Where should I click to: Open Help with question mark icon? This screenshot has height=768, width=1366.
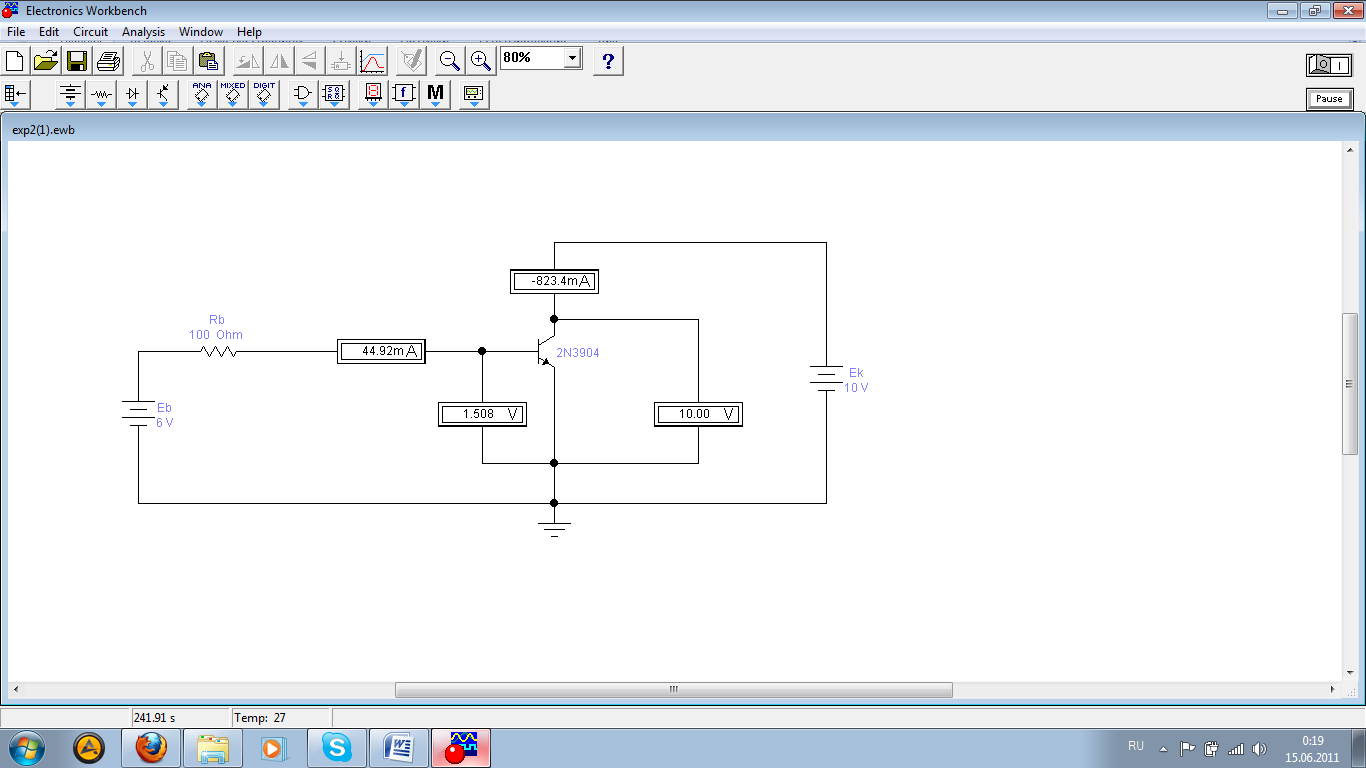click(608, 61)
